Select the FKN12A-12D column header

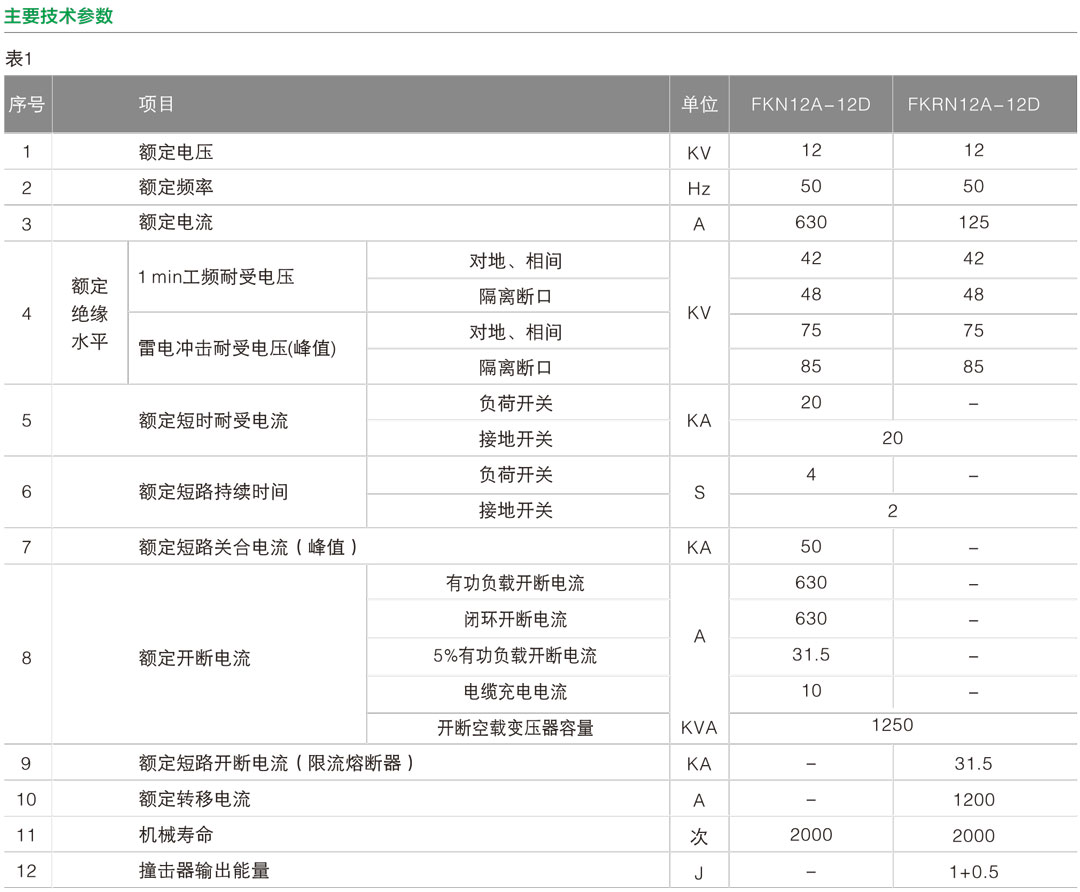pyautogui.click(x=811, y=104)
